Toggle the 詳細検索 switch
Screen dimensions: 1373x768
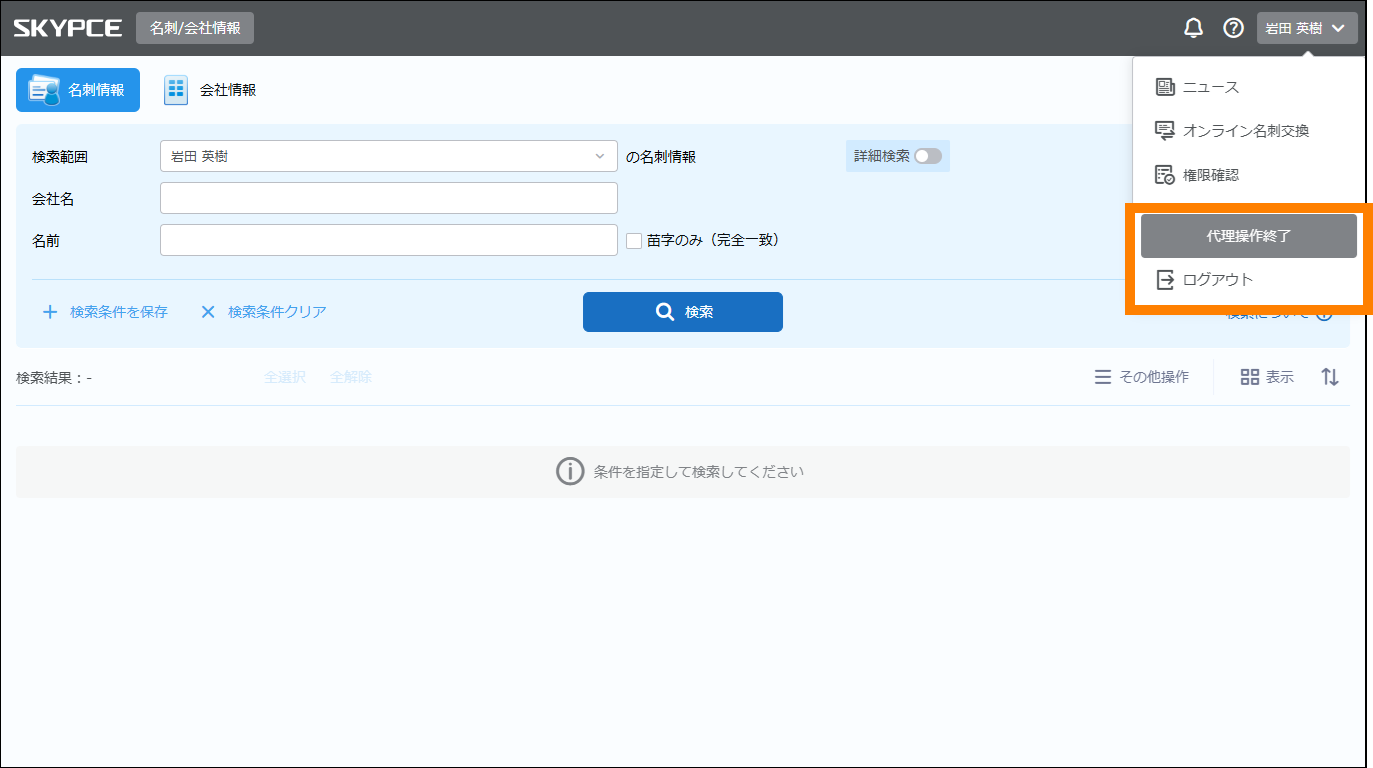pos(927,156)
